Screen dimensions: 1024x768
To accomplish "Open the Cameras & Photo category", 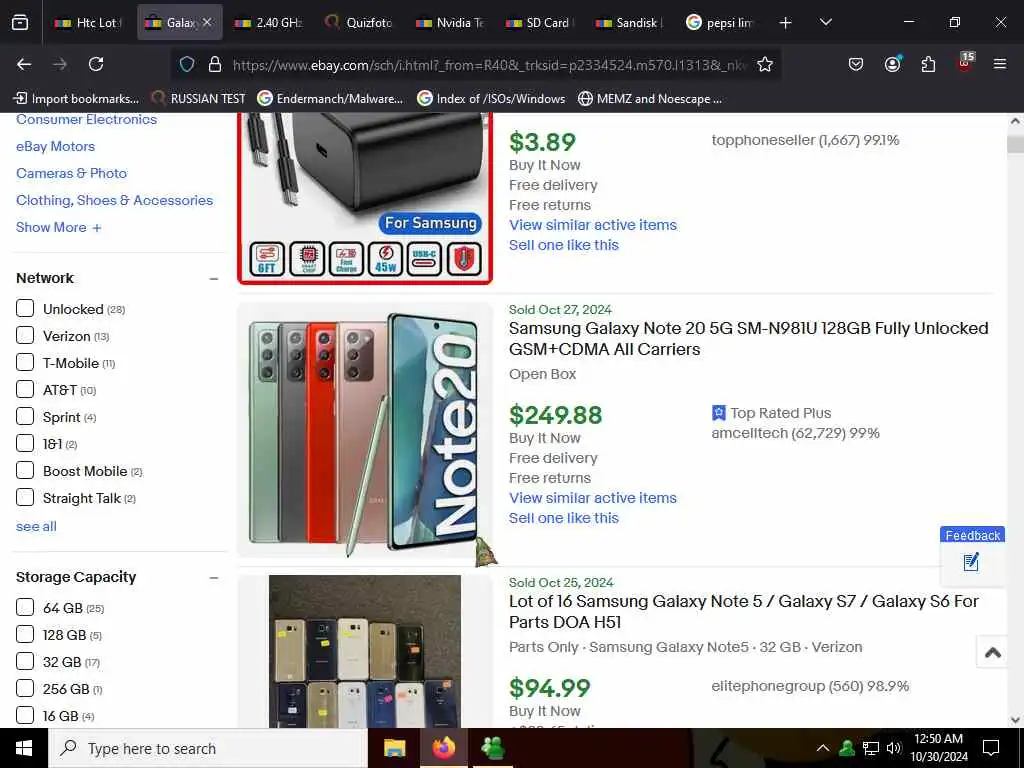I will 72,173.
